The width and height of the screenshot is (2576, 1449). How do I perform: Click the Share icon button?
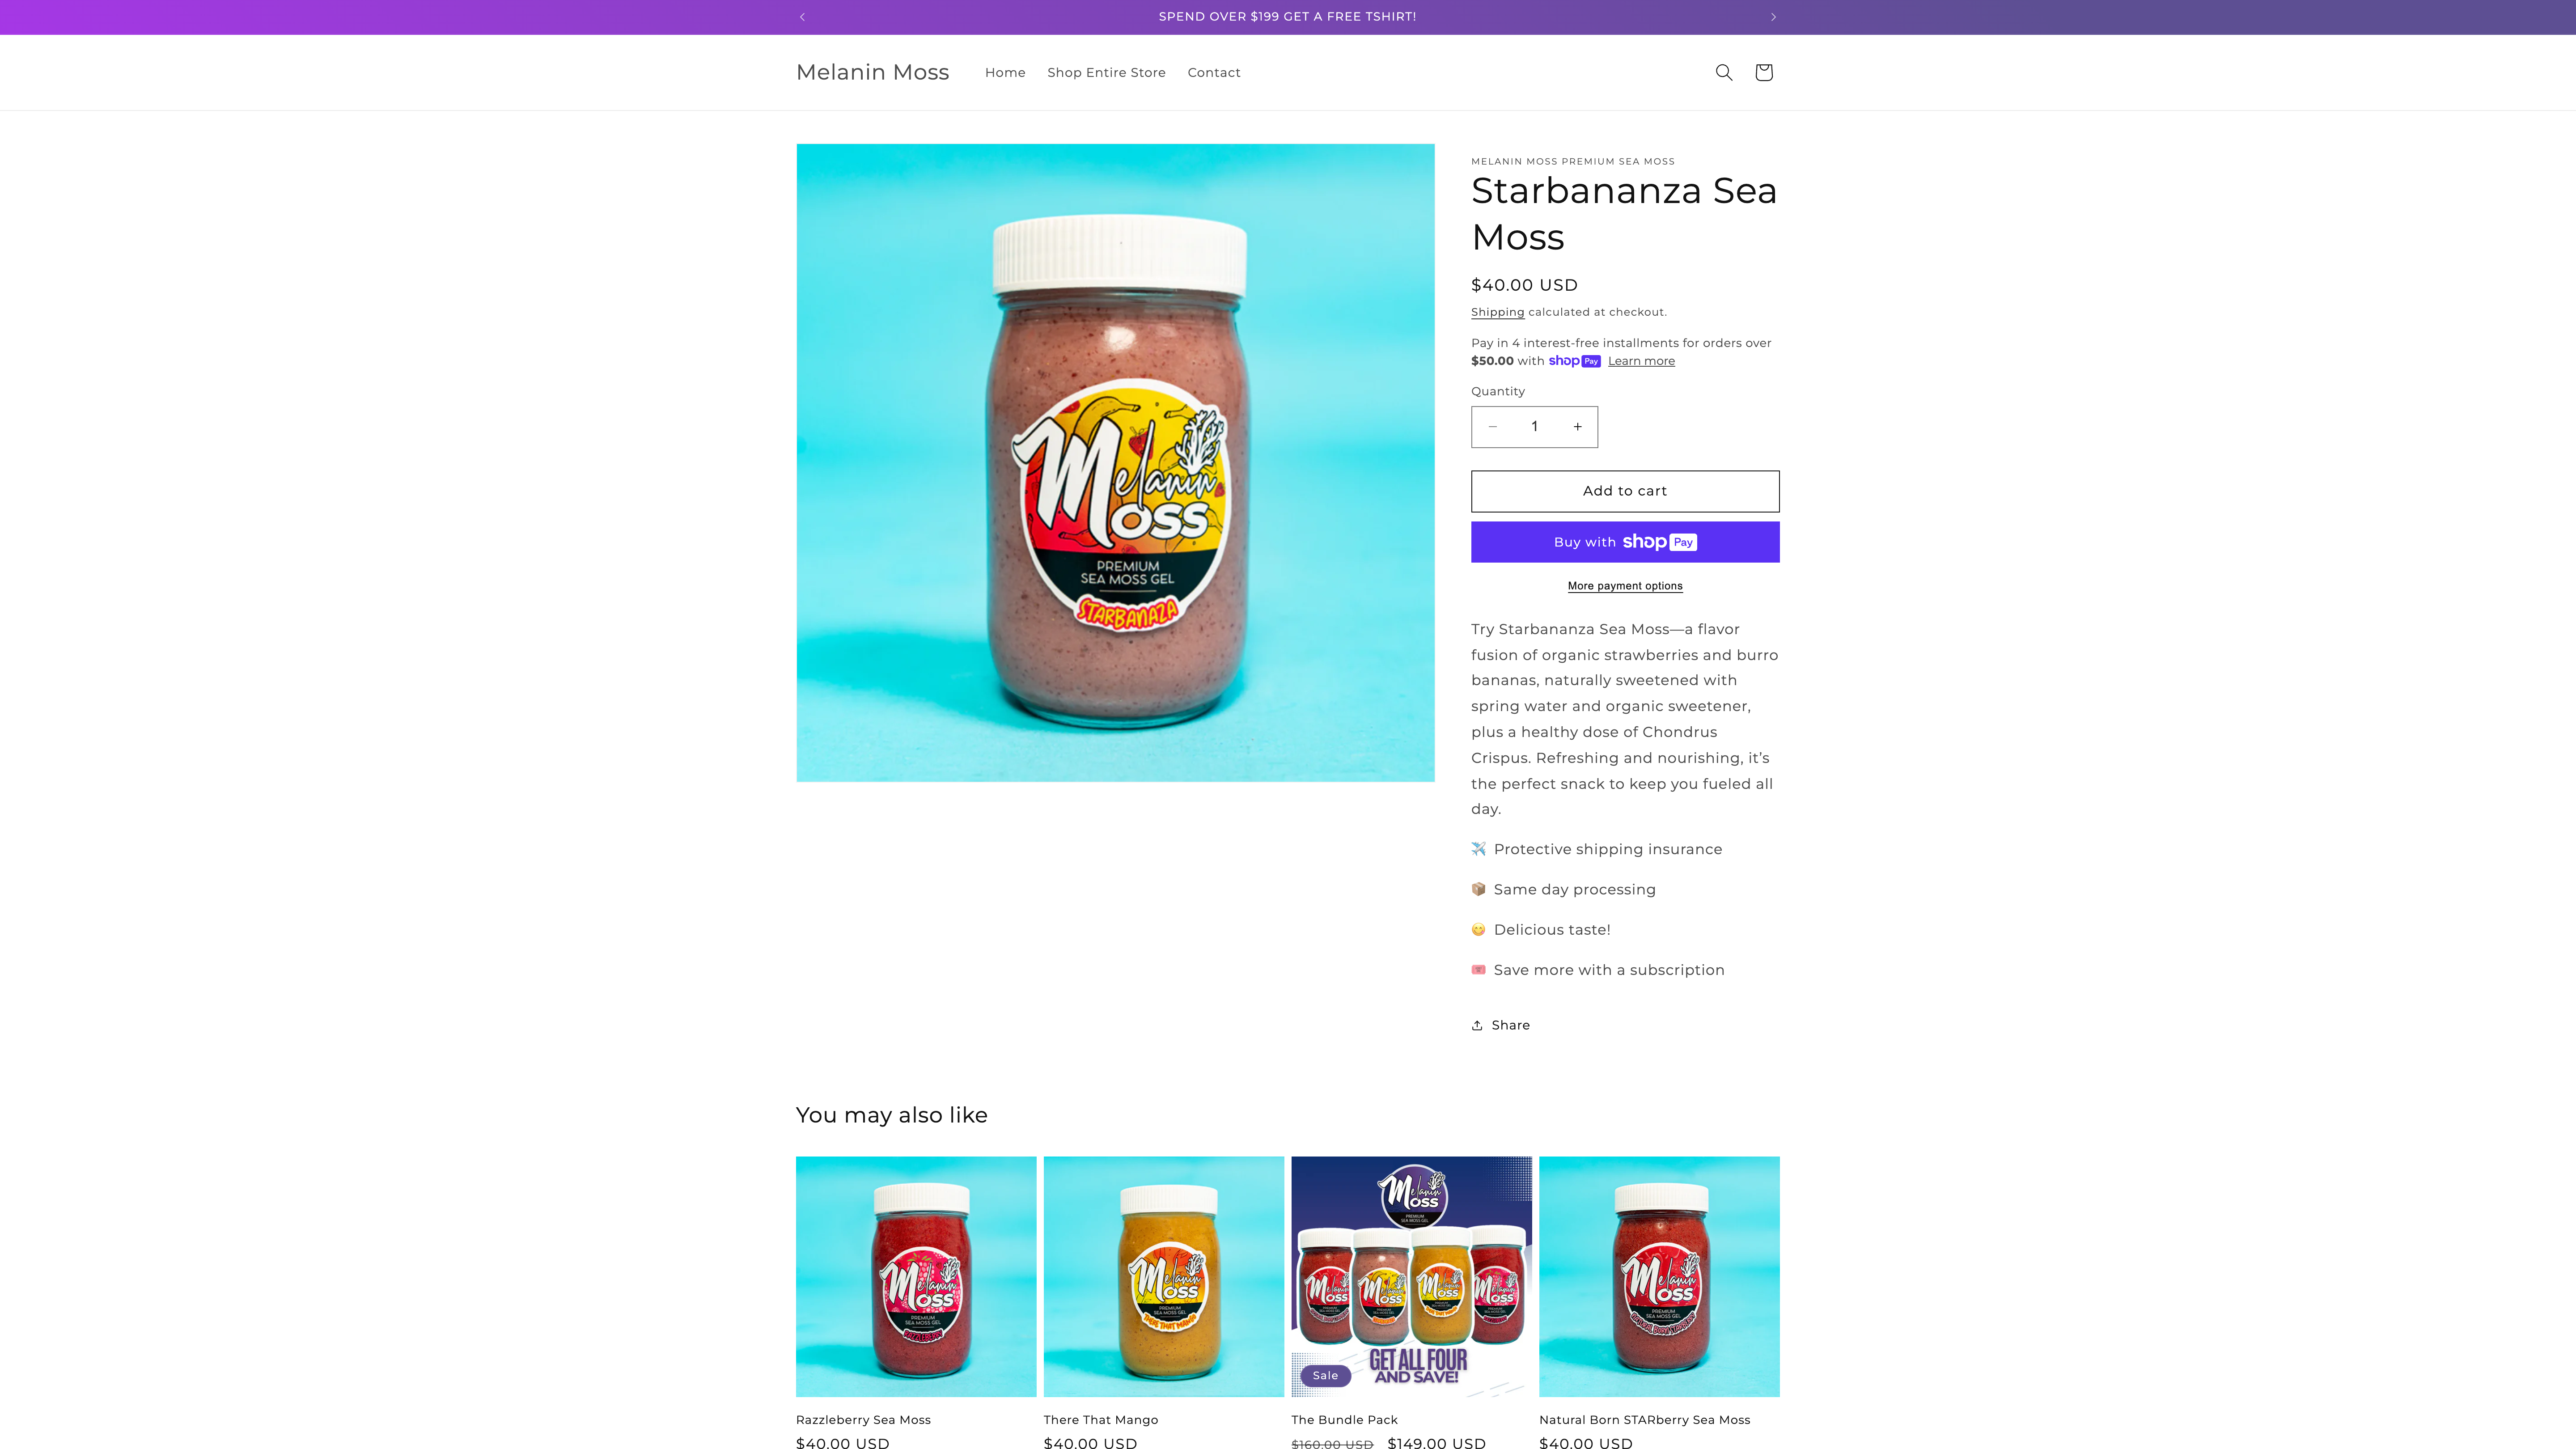[1500, 1025]
